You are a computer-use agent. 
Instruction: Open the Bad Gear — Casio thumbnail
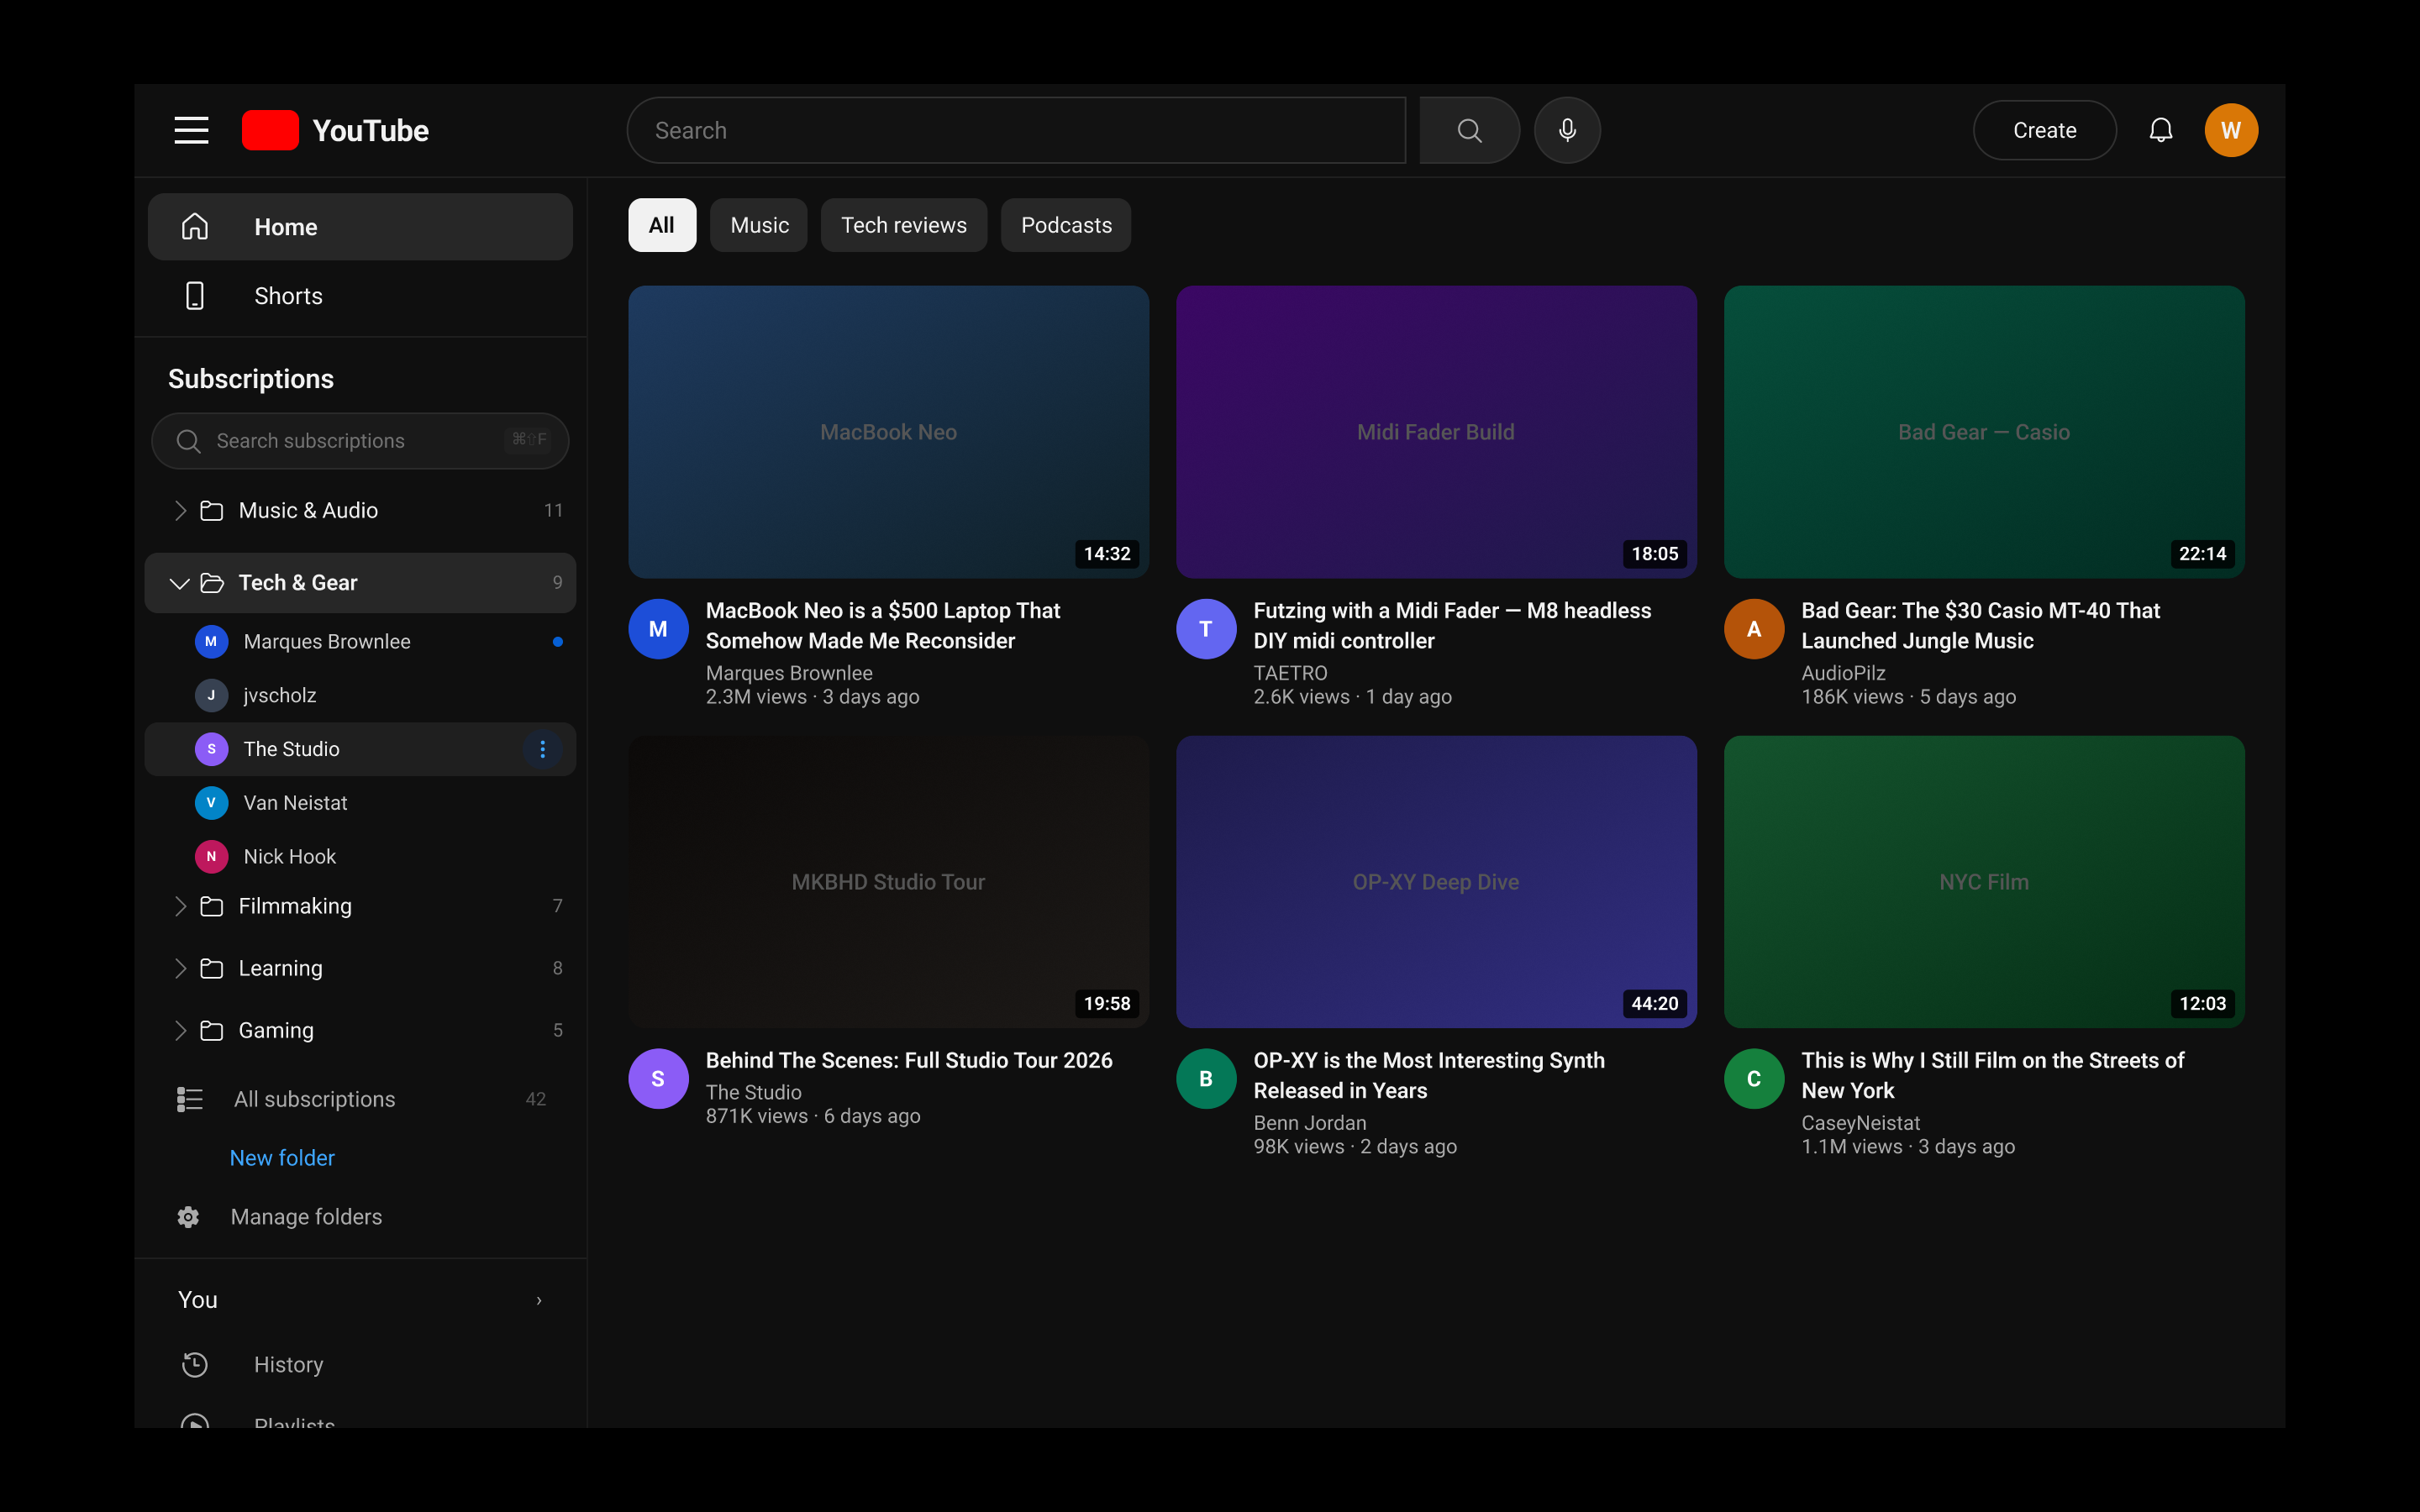1984,432
